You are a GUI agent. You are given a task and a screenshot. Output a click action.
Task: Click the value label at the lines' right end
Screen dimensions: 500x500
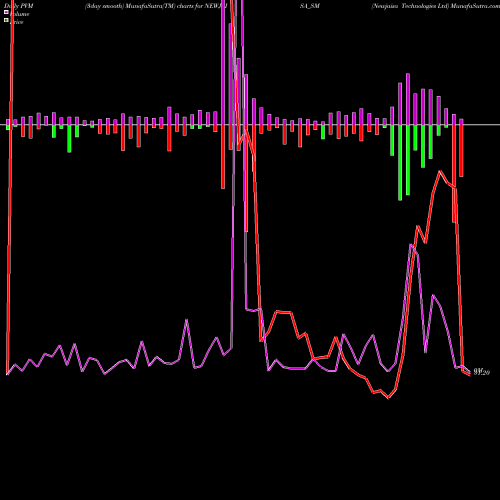pos(482,372)
